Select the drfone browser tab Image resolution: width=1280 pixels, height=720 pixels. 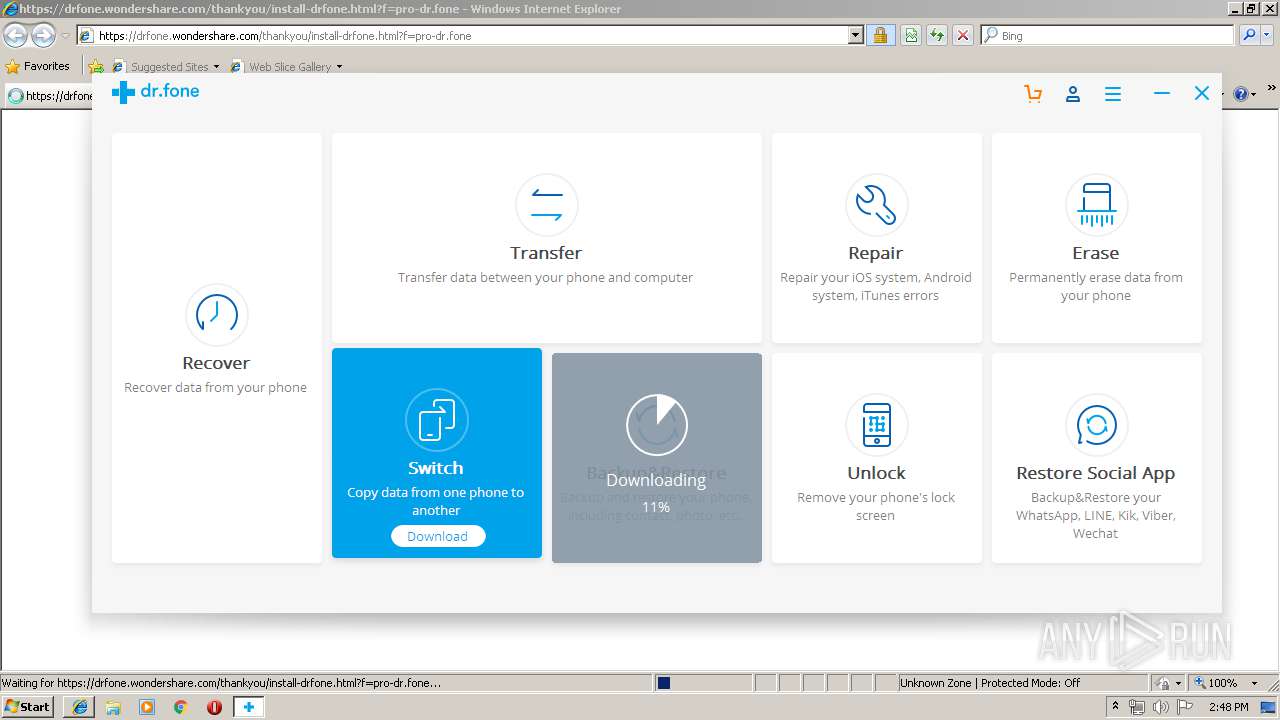tap(50, 96)
